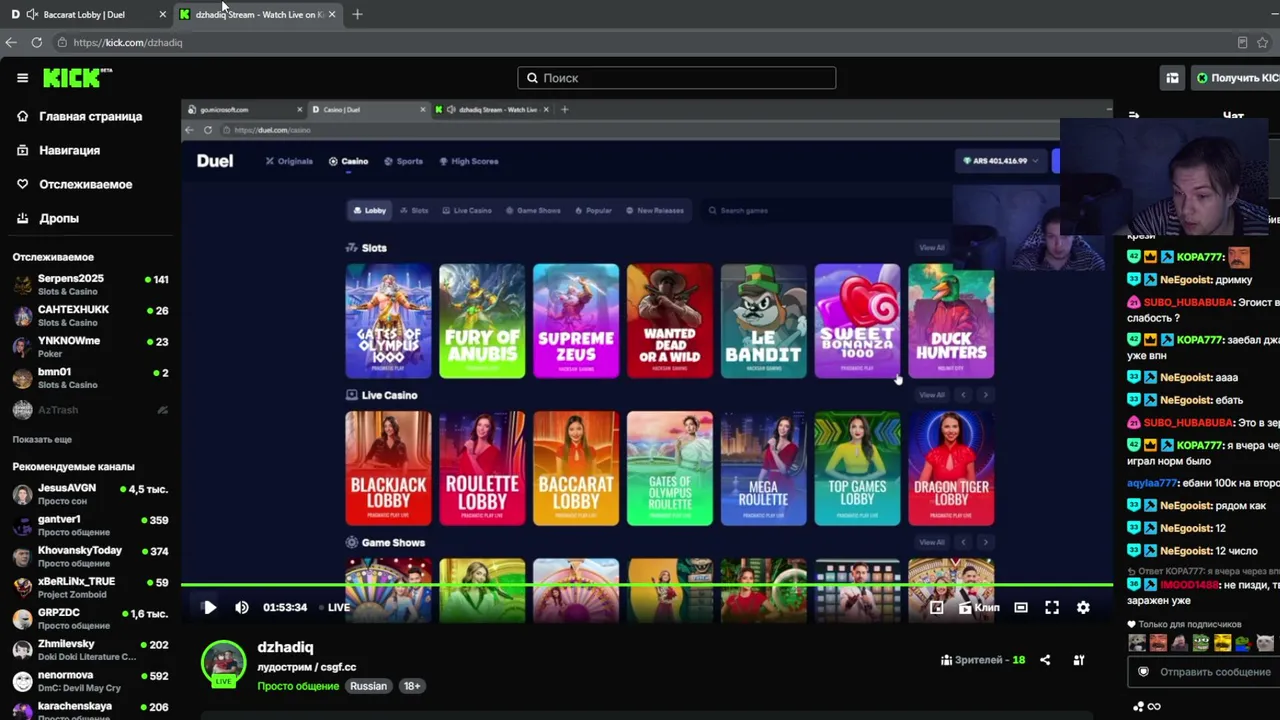Open the player settings gear
1280x720 pixels.
[1083, 607]
